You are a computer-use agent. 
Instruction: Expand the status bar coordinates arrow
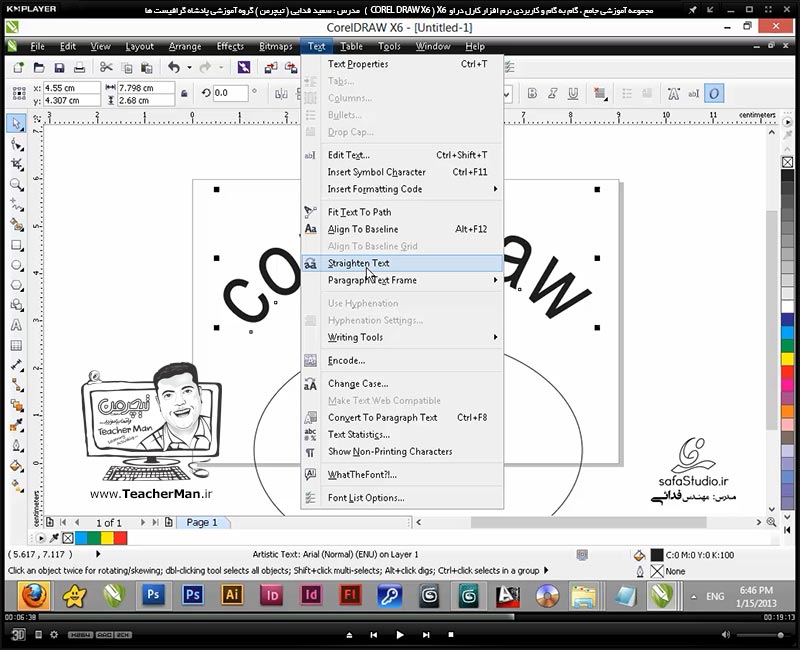98,554
